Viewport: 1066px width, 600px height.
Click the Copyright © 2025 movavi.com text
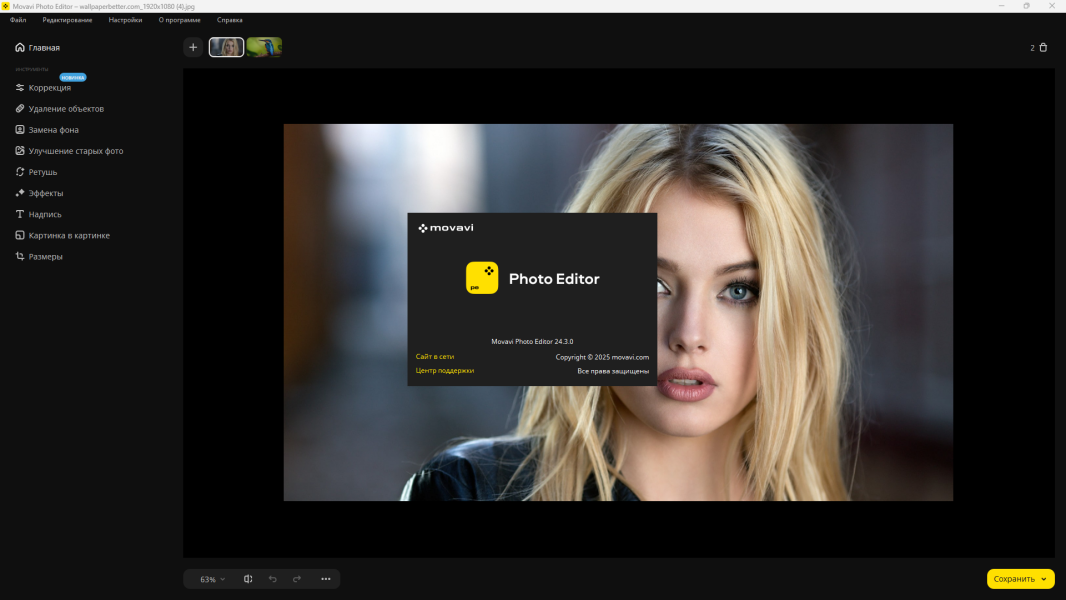click(x=602, y=357)
